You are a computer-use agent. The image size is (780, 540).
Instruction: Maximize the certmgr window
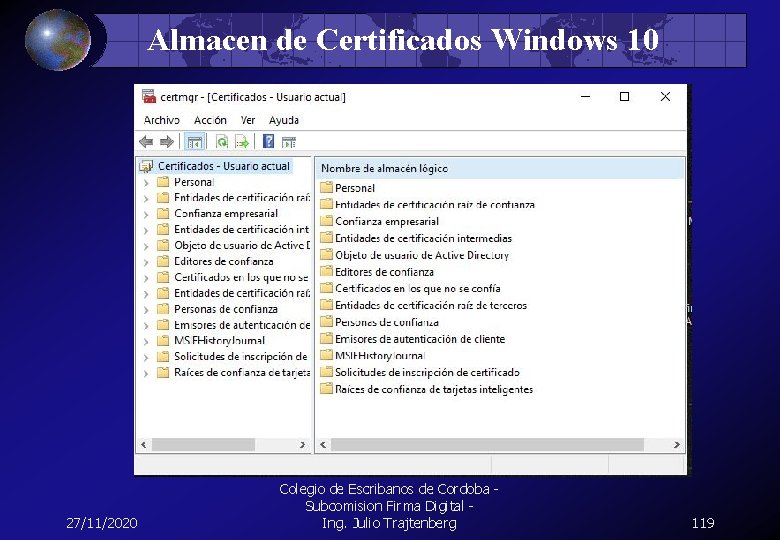pyautogui.click(x=624, y=96)
